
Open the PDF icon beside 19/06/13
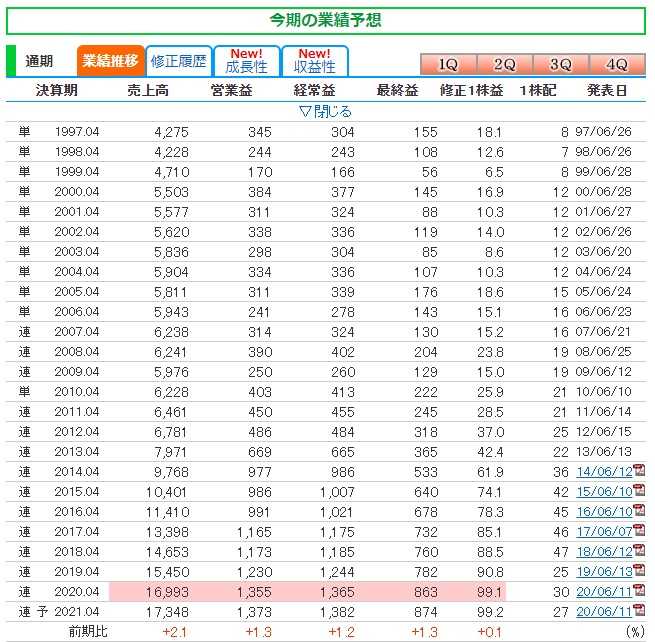(639, 570)
